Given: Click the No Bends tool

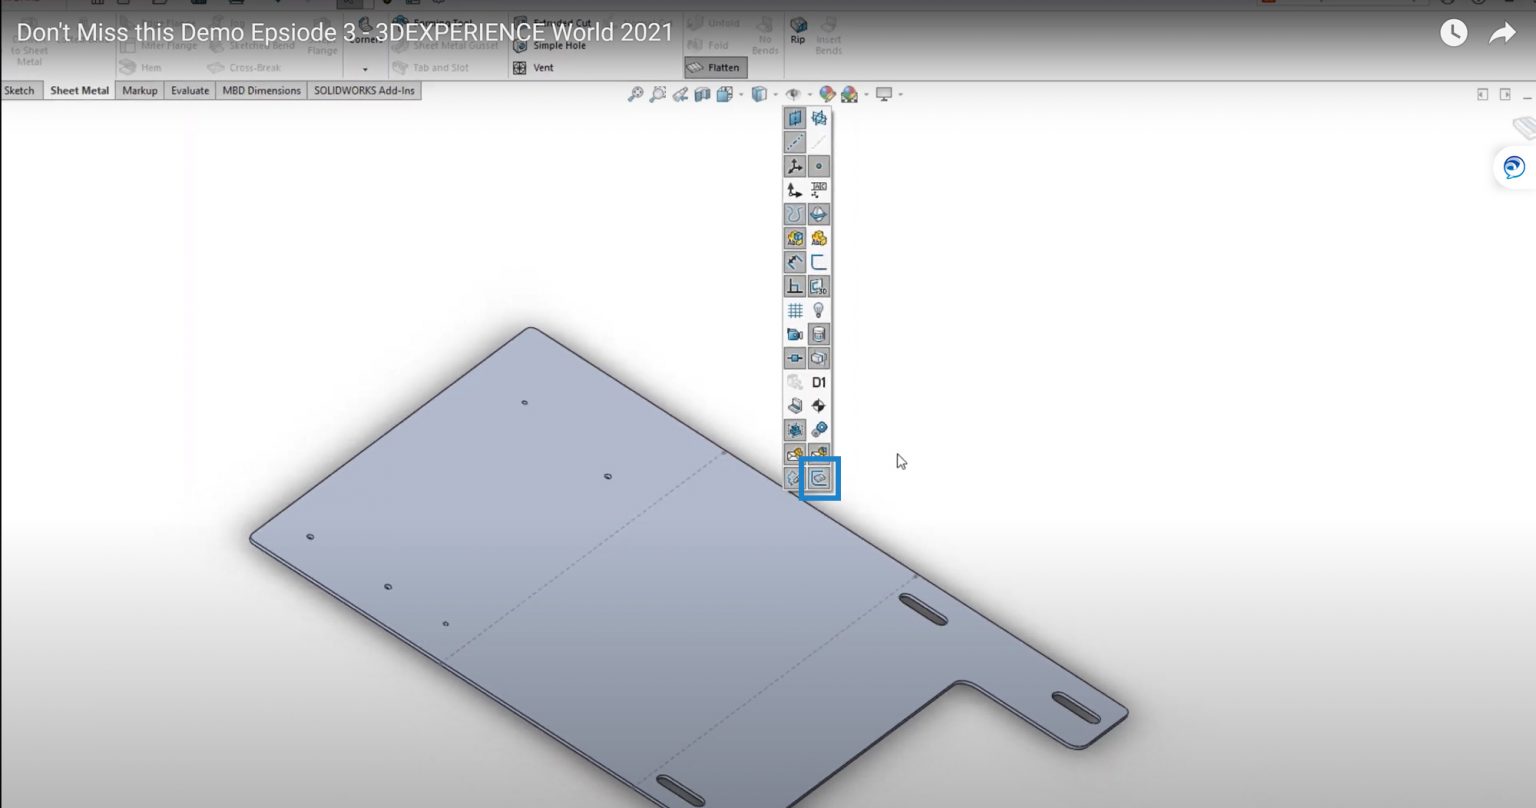Looking at the screenshot, I should [x=765, y=34].
